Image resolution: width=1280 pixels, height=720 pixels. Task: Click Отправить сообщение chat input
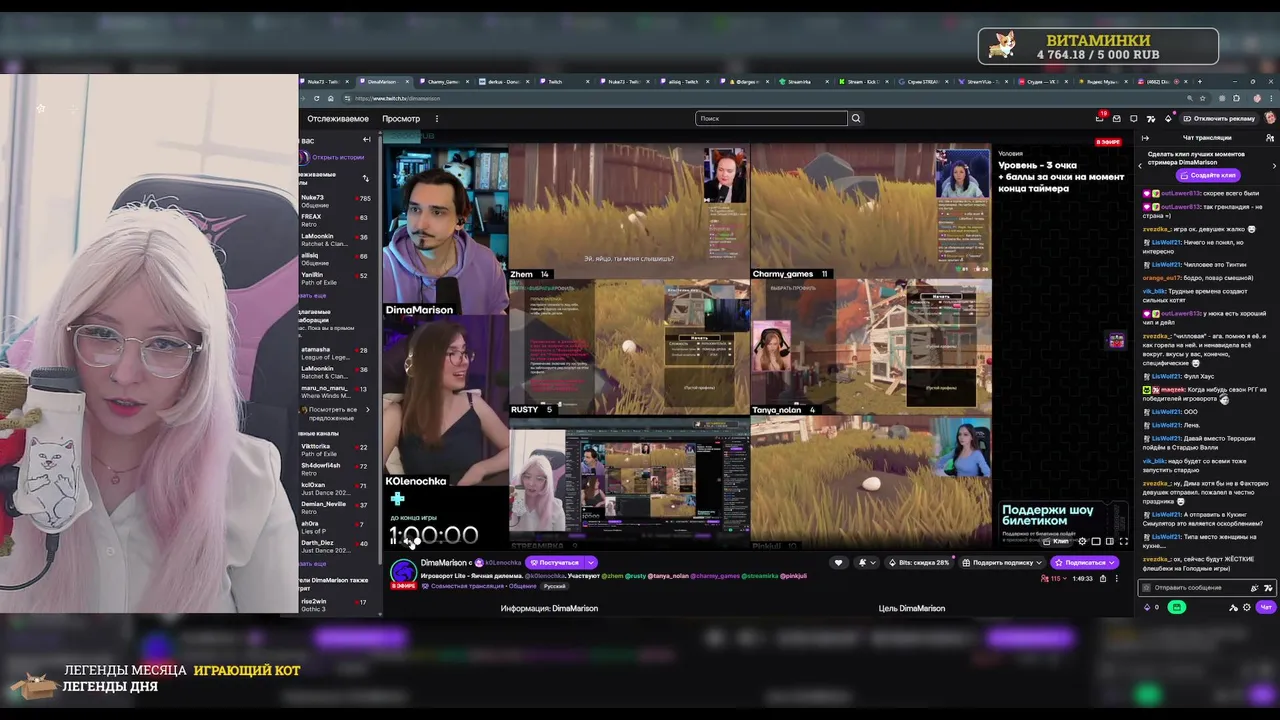click(x=1207, y=588)
